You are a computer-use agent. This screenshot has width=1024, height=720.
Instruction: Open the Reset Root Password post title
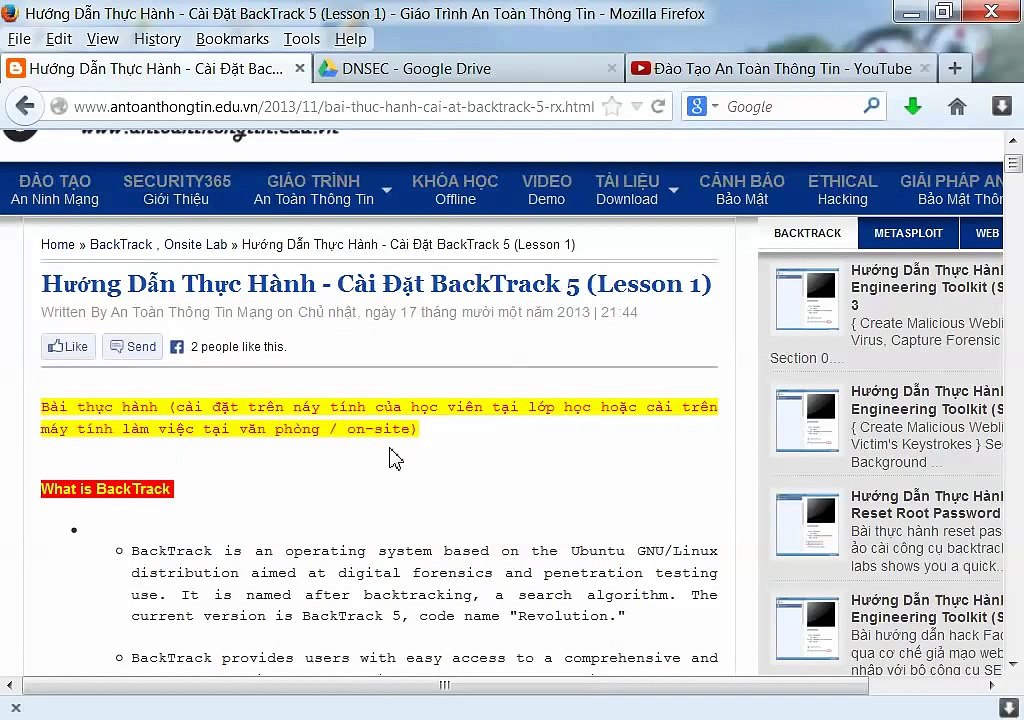927,504
